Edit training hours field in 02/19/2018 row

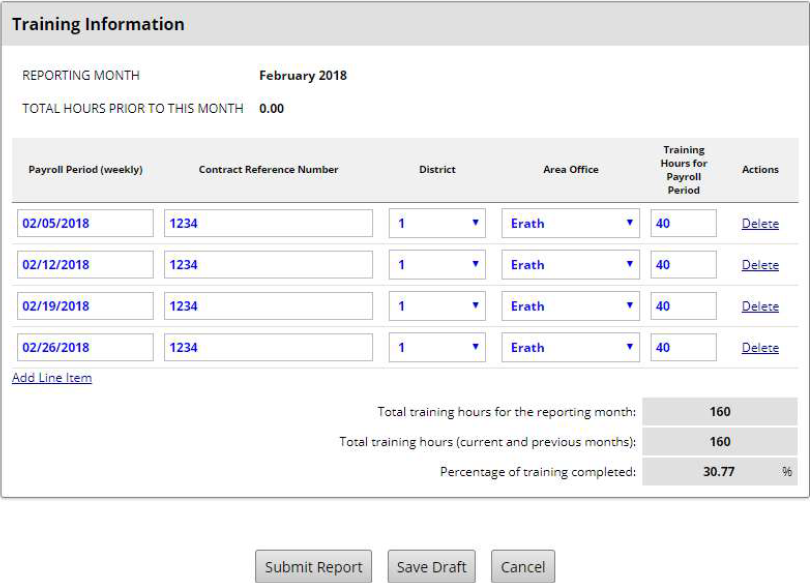[x=683, y=306]
